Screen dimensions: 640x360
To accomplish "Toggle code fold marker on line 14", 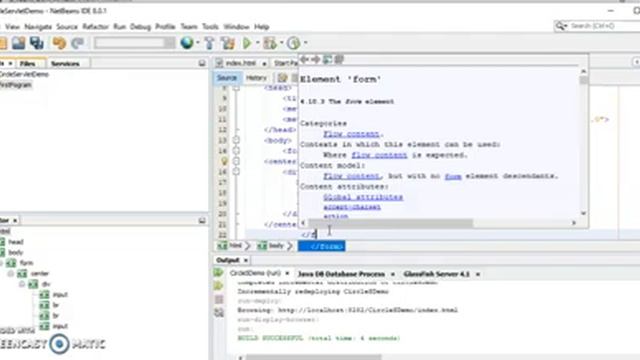I will pos(236,151).
